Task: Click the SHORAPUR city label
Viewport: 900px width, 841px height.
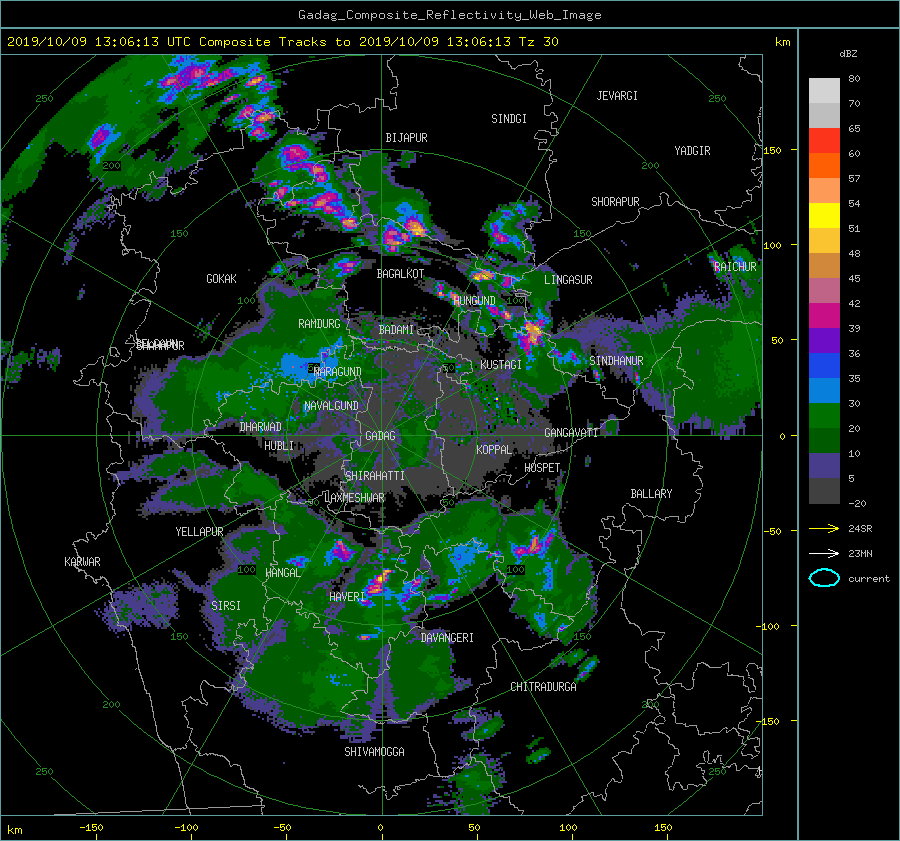Action: click(615, 202)
